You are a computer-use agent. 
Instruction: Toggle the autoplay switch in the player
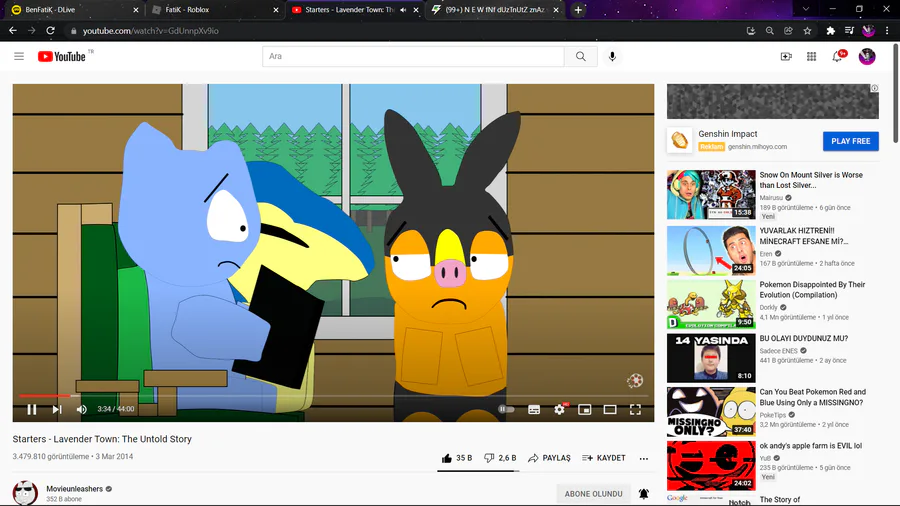pos(506,409)
